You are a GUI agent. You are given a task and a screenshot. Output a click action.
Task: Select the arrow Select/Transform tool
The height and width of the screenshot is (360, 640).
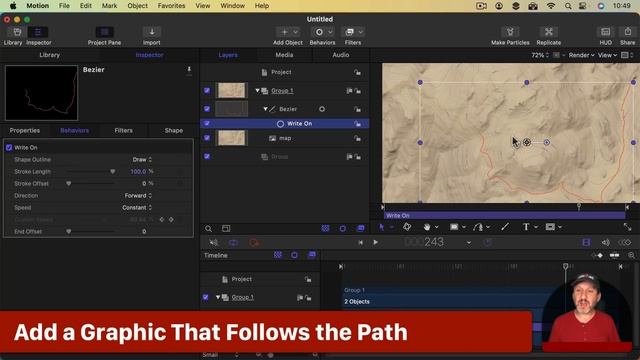381,227
